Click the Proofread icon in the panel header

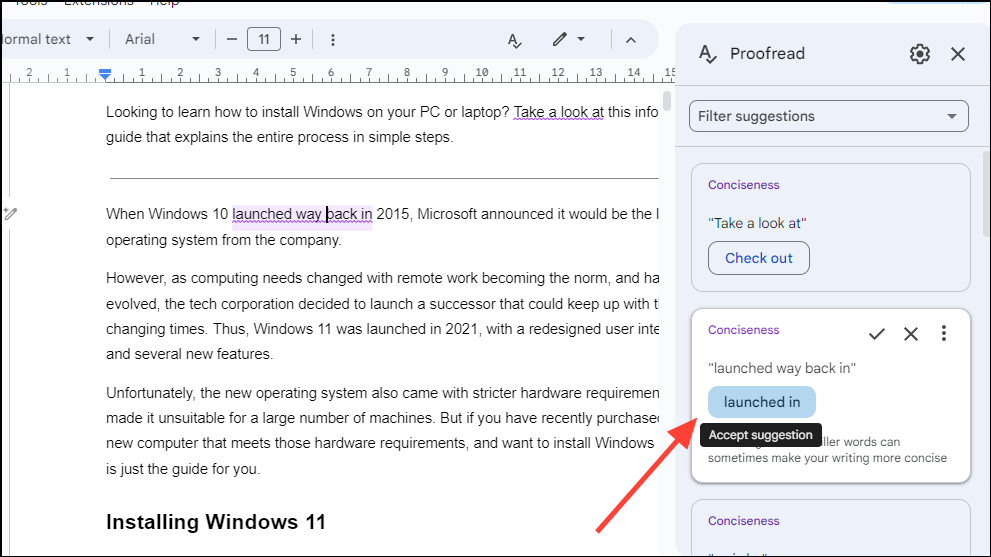coord(707,54)
